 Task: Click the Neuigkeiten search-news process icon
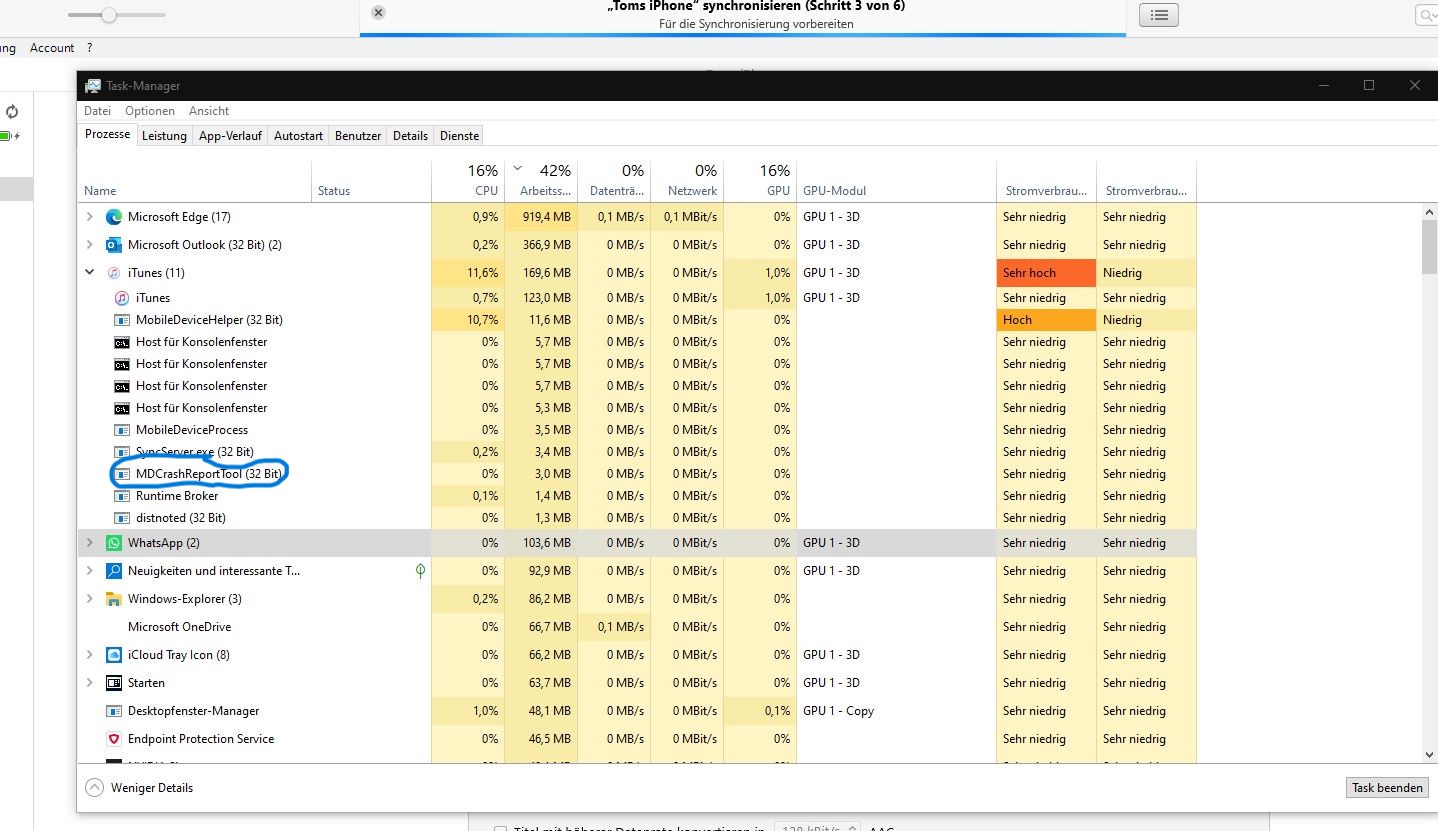click(113, 571)
